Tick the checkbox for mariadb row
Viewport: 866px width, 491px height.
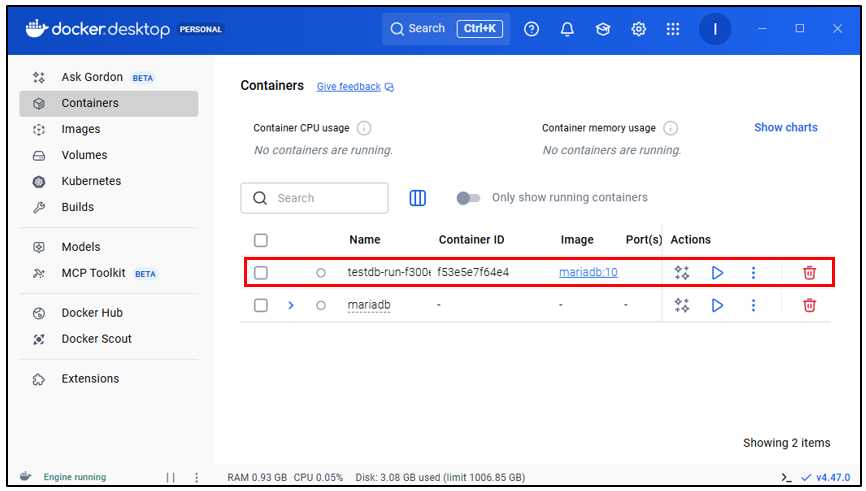tap(261, 305)
